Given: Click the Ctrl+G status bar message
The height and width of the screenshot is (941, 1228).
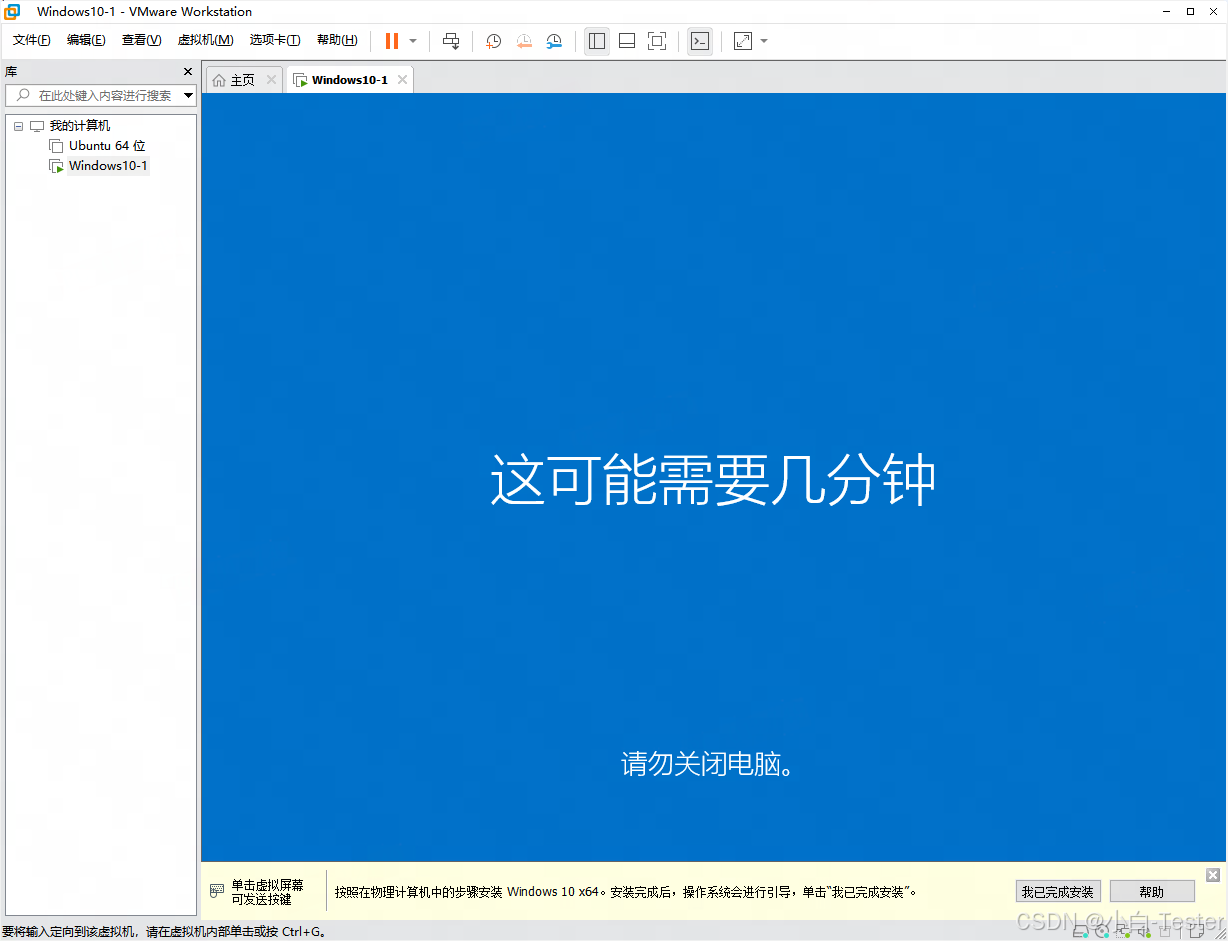Looking at the screenshot, I should point(164,931).
